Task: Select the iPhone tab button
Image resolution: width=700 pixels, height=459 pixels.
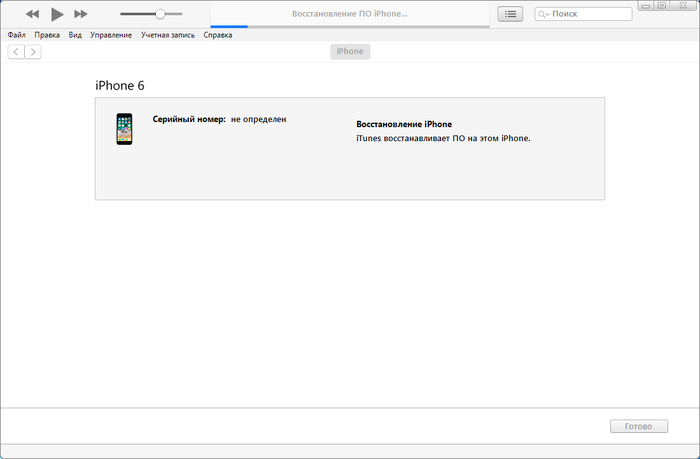Action: 350,52
